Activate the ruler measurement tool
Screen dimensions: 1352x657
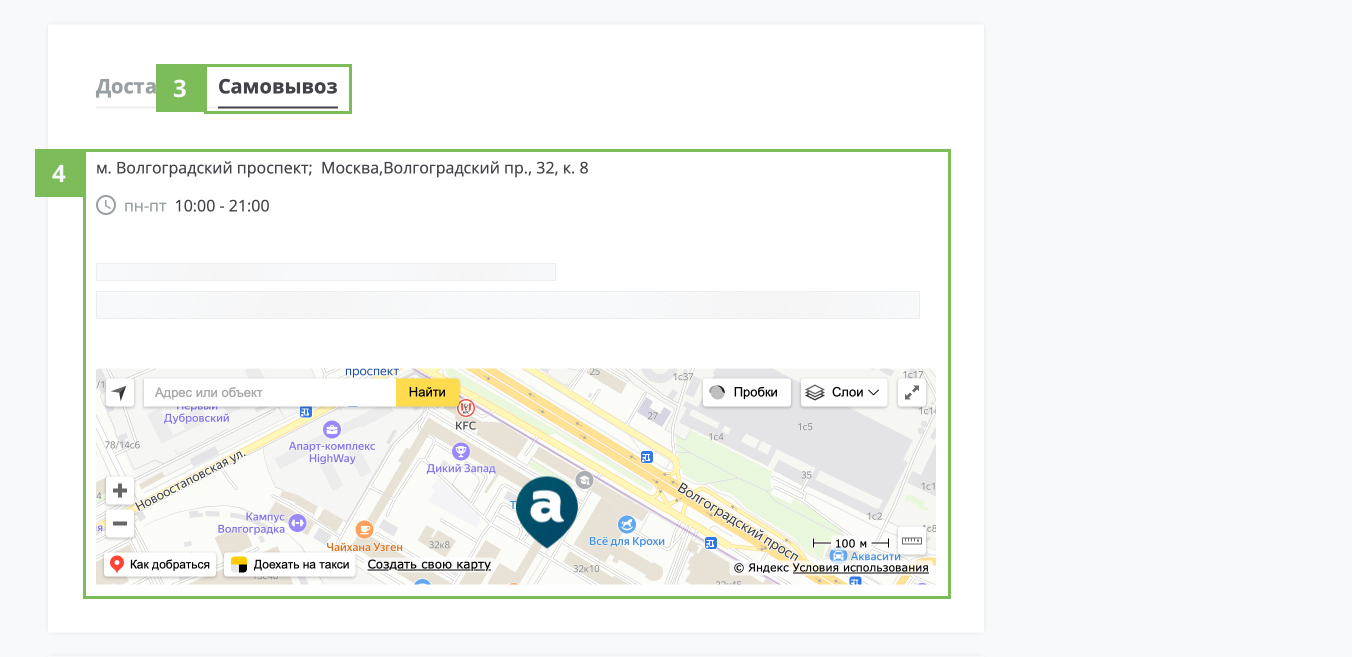[911, 540]
